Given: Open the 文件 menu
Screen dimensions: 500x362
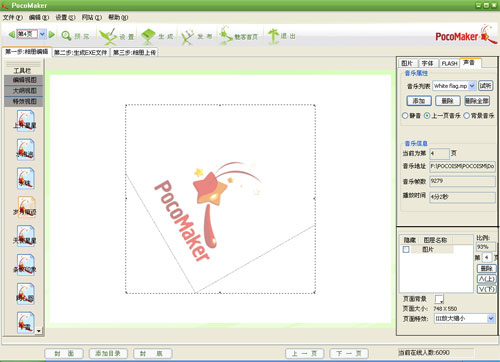Looking at the screenshot, I should pyautogui.click(x=12, y=17).
